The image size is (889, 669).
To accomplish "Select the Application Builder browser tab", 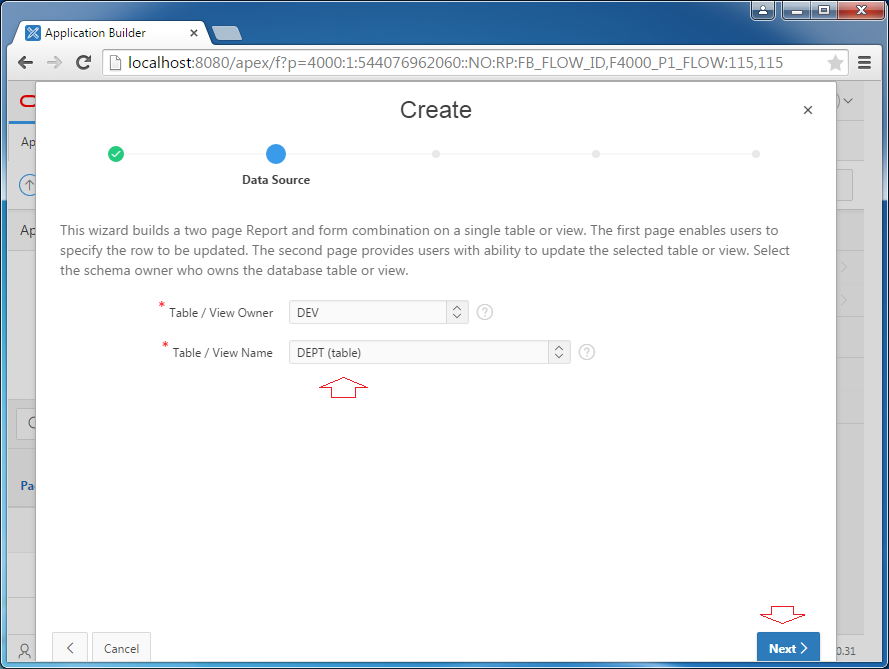I will tap(111, 33).
